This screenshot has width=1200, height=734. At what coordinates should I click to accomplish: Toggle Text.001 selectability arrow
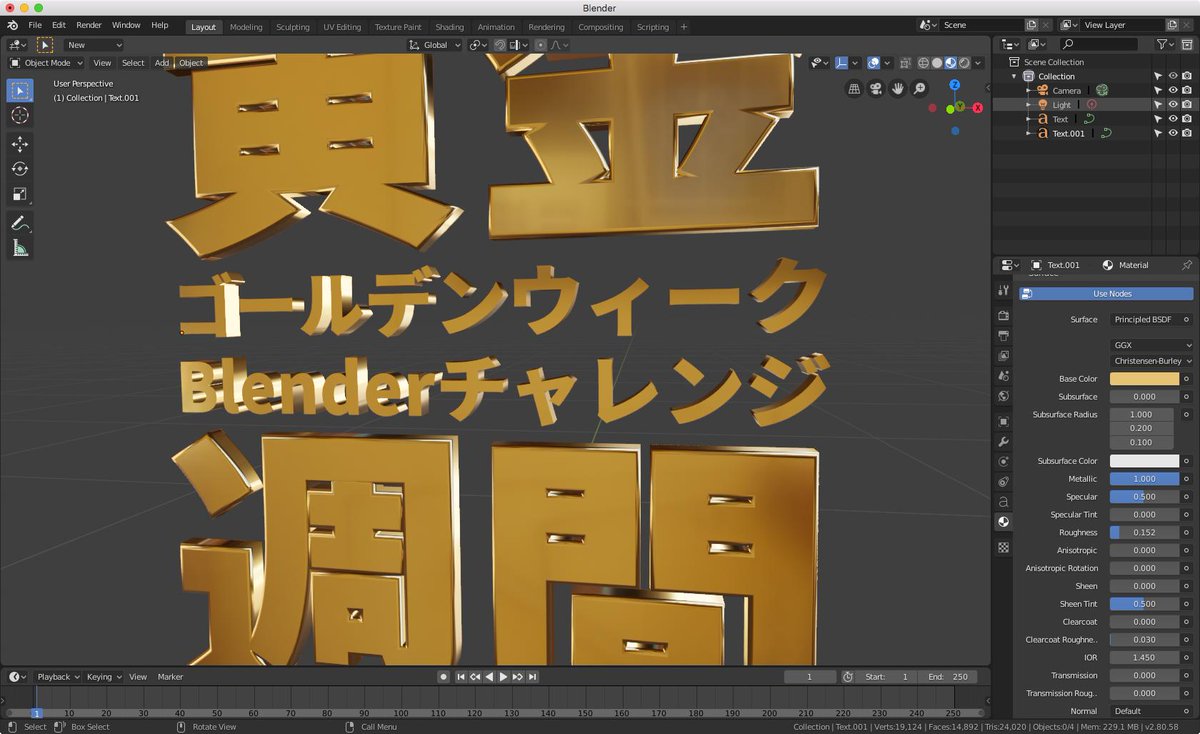1158,133
